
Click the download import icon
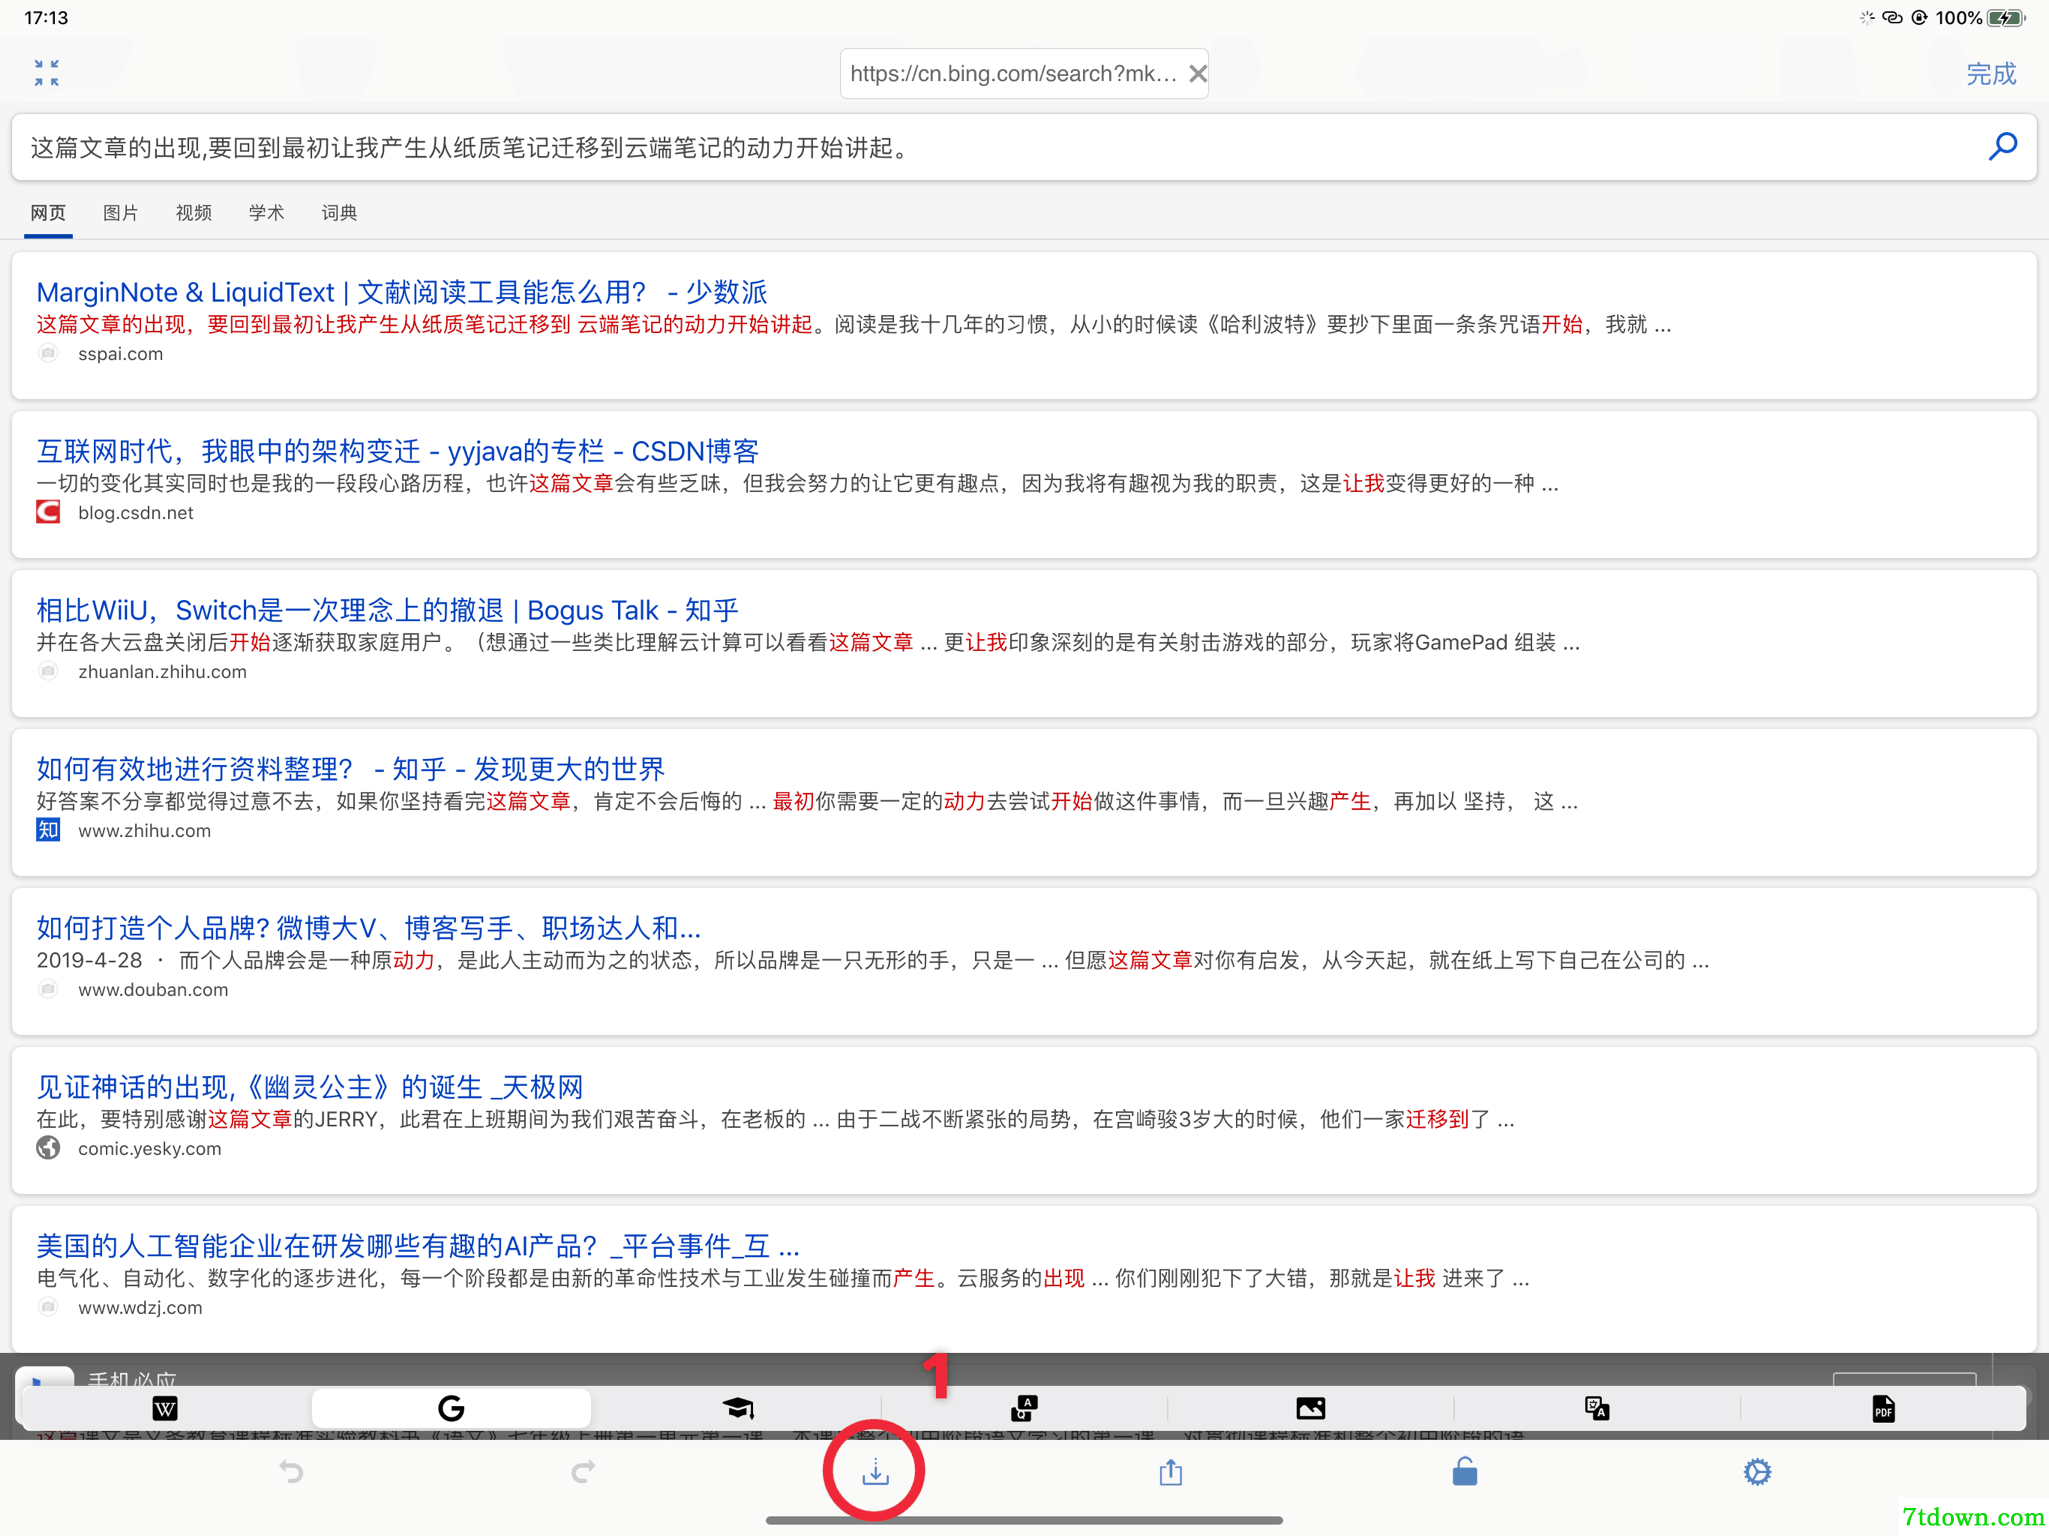pos(876,1472)
